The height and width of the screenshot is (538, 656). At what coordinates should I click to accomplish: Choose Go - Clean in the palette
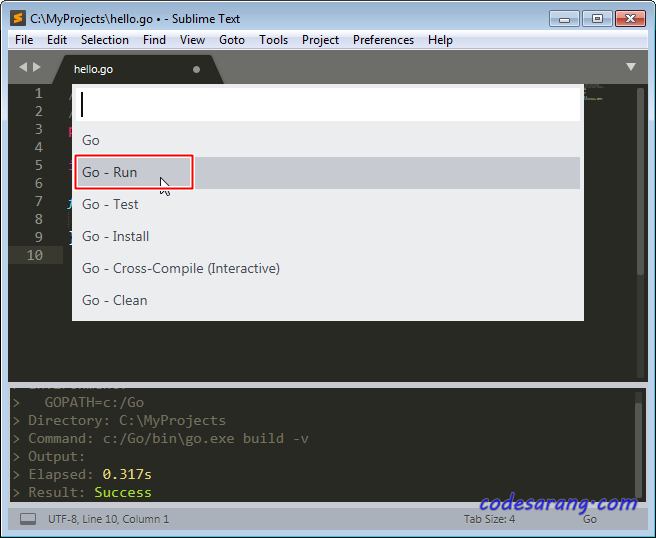(x=328, y=300)
